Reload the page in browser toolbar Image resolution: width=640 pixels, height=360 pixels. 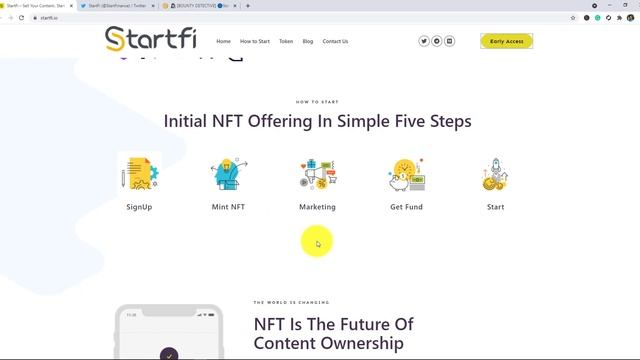tap(22, 18)
